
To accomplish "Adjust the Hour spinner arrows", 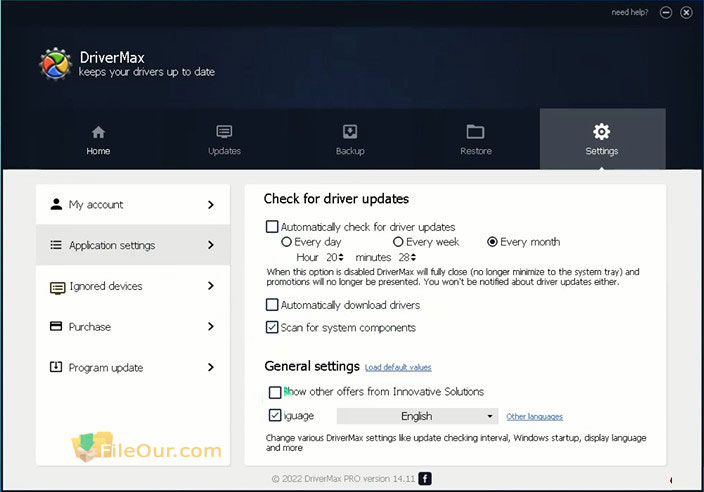I will tap(341, 257).
